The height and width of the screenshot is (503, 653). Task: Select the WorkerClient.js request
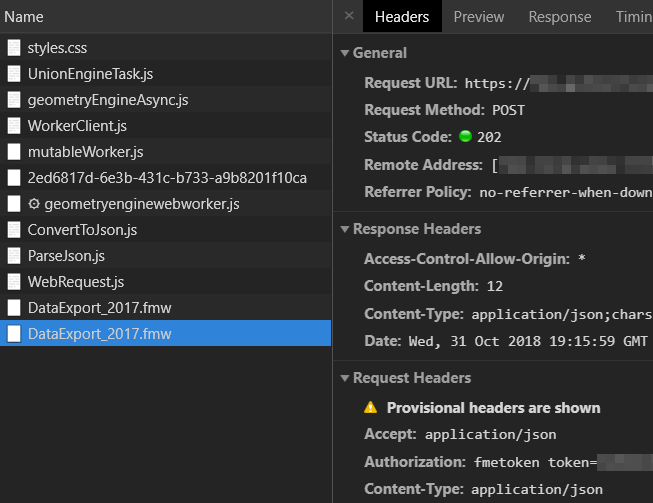tap(166, 126)
